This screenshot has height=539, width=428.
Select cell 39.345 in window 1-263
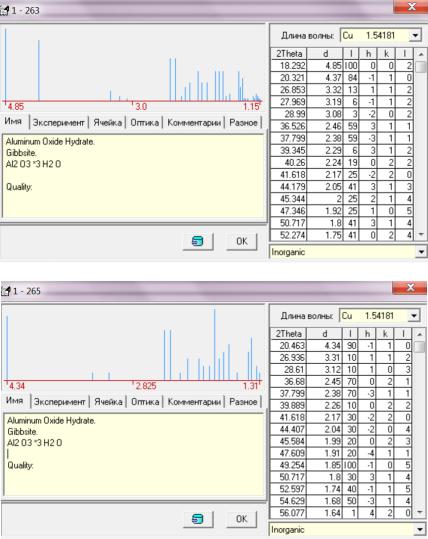289,150
